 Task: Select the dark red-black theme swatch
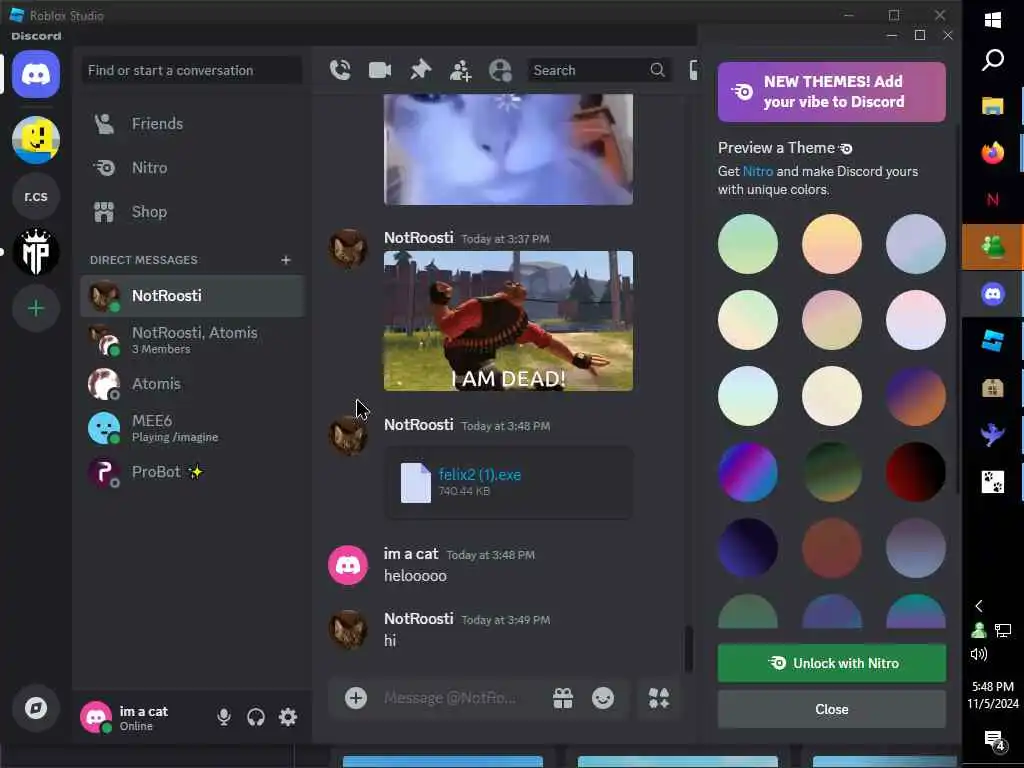coord(915,472)
